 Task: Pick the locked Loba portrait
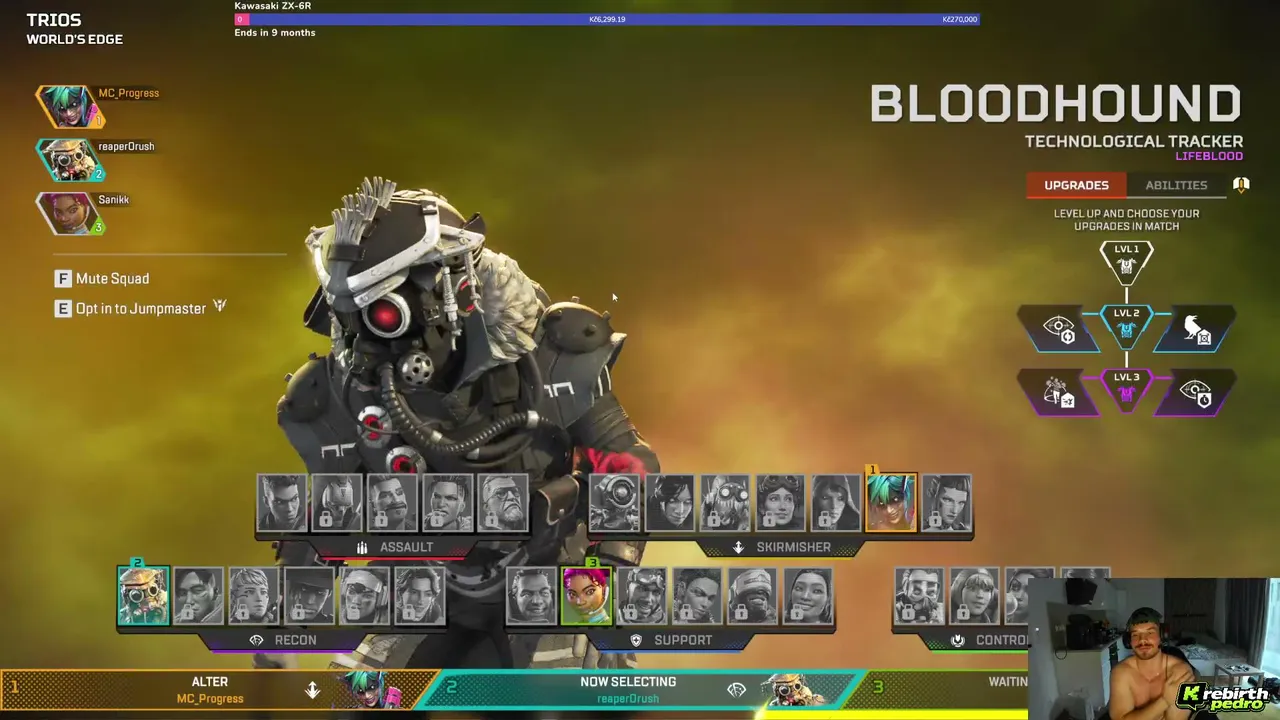point(696,596)
